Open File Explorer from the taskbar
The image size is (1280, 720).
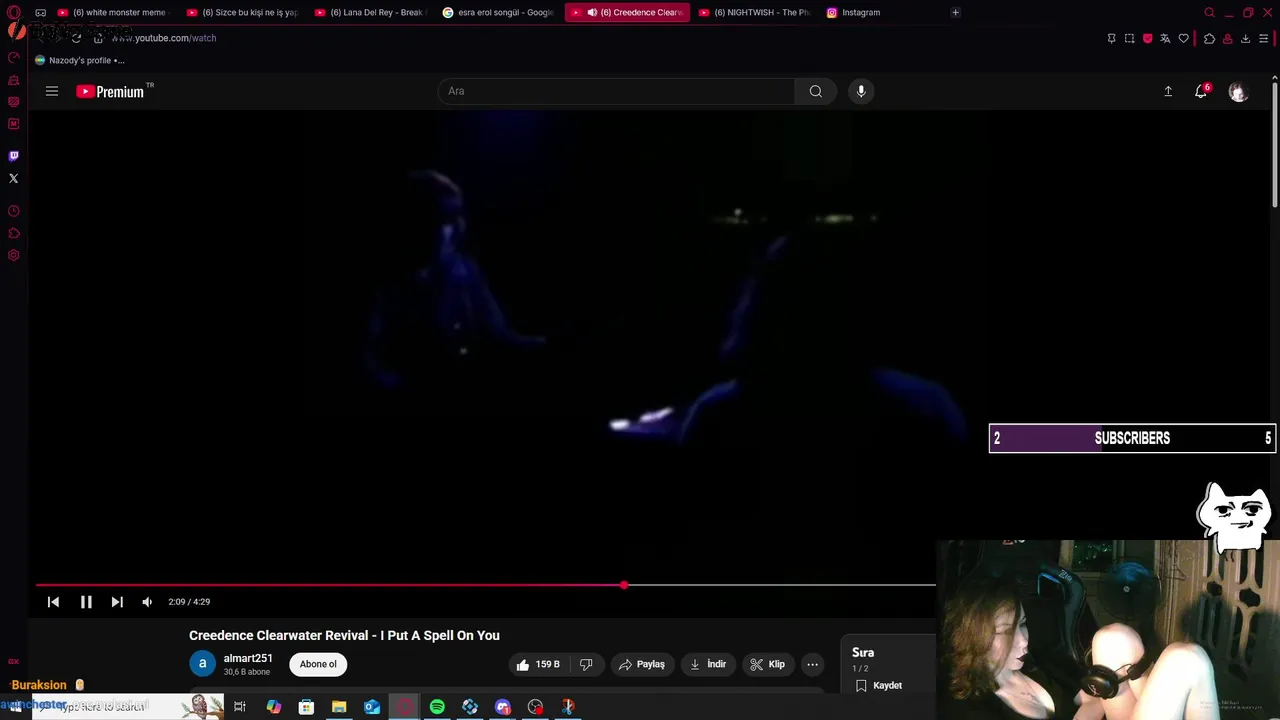pos(339,707)
